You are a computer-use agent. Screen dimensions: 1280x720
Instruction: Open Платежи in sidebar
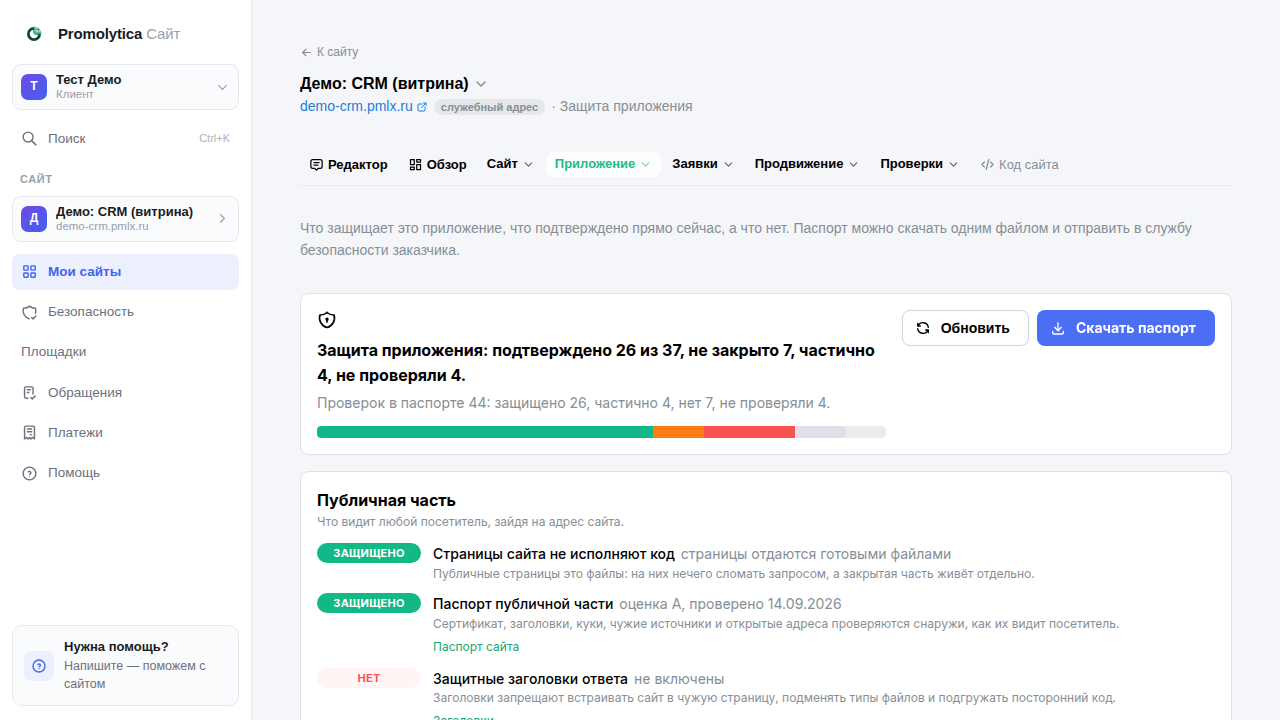click(x=125, y=433)
